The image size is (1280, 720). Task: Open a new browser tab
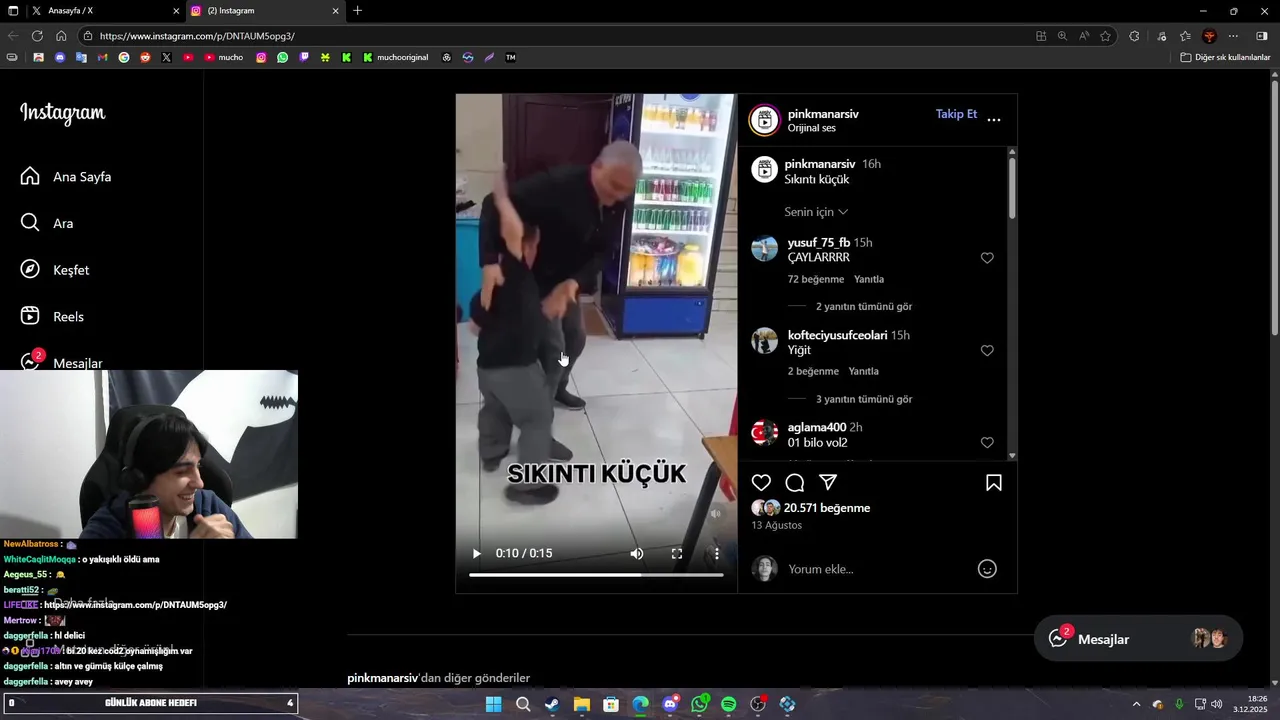pyautogui.click(x=358, y=11)
